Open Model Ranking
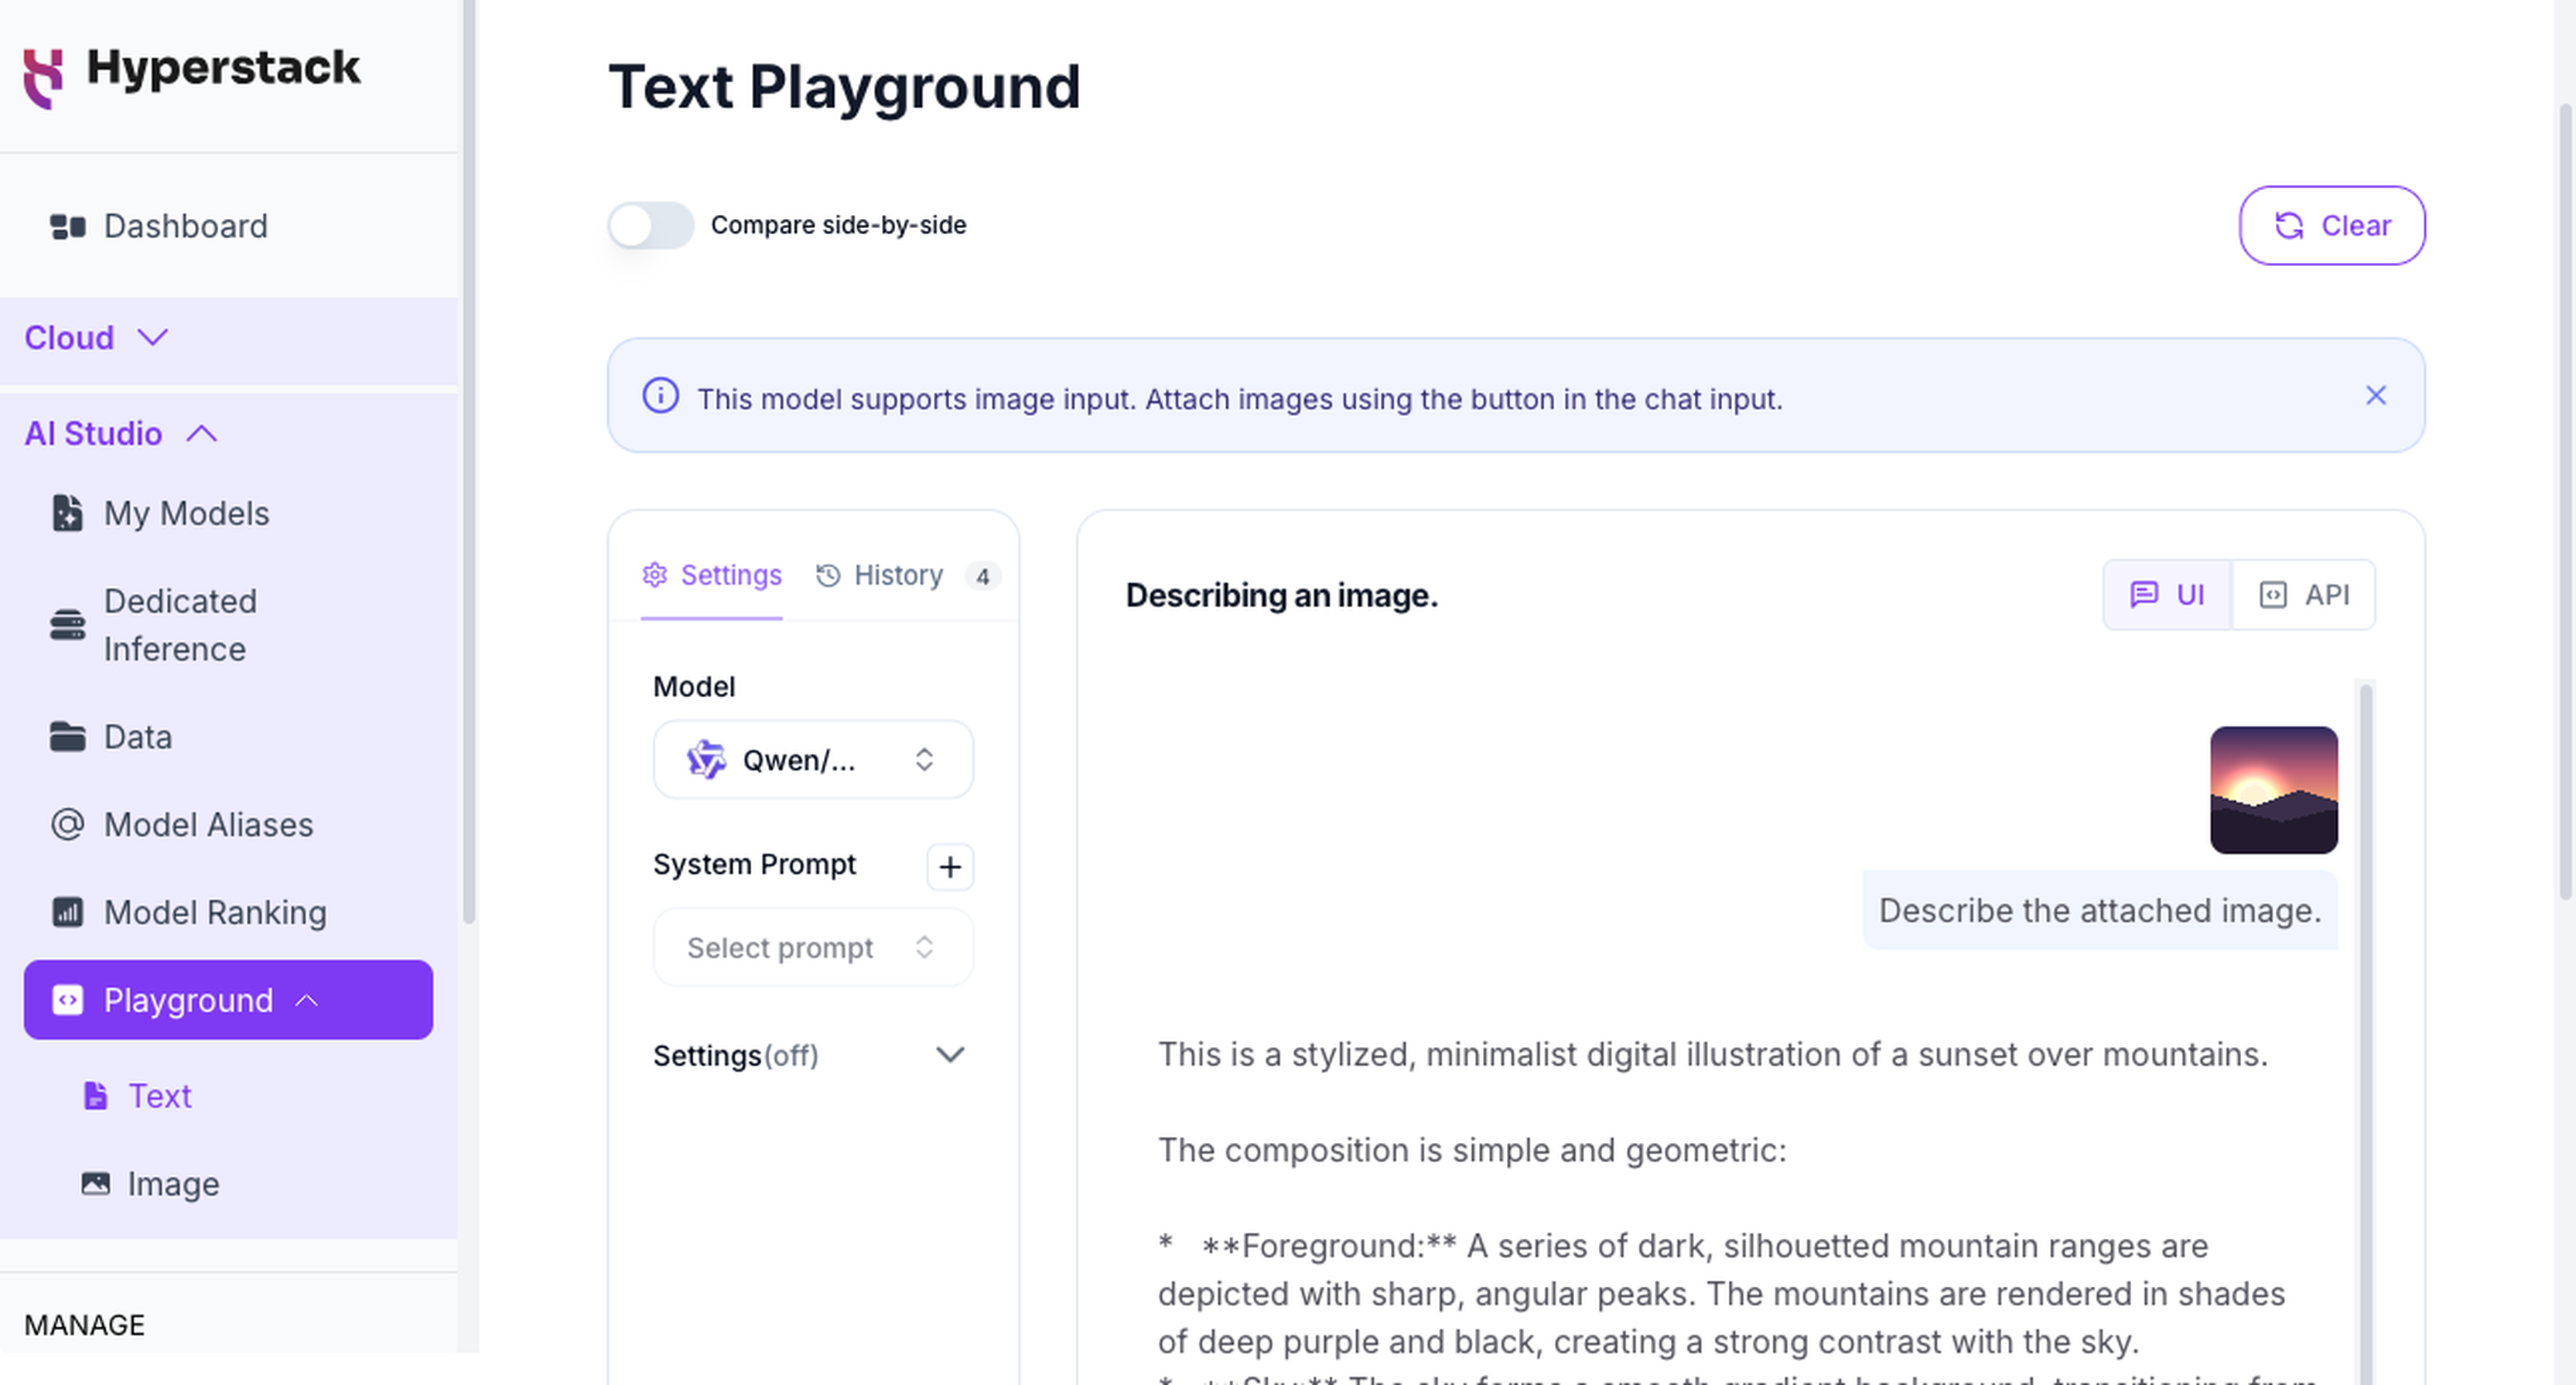The image size is (2576, 1385). 229,912
